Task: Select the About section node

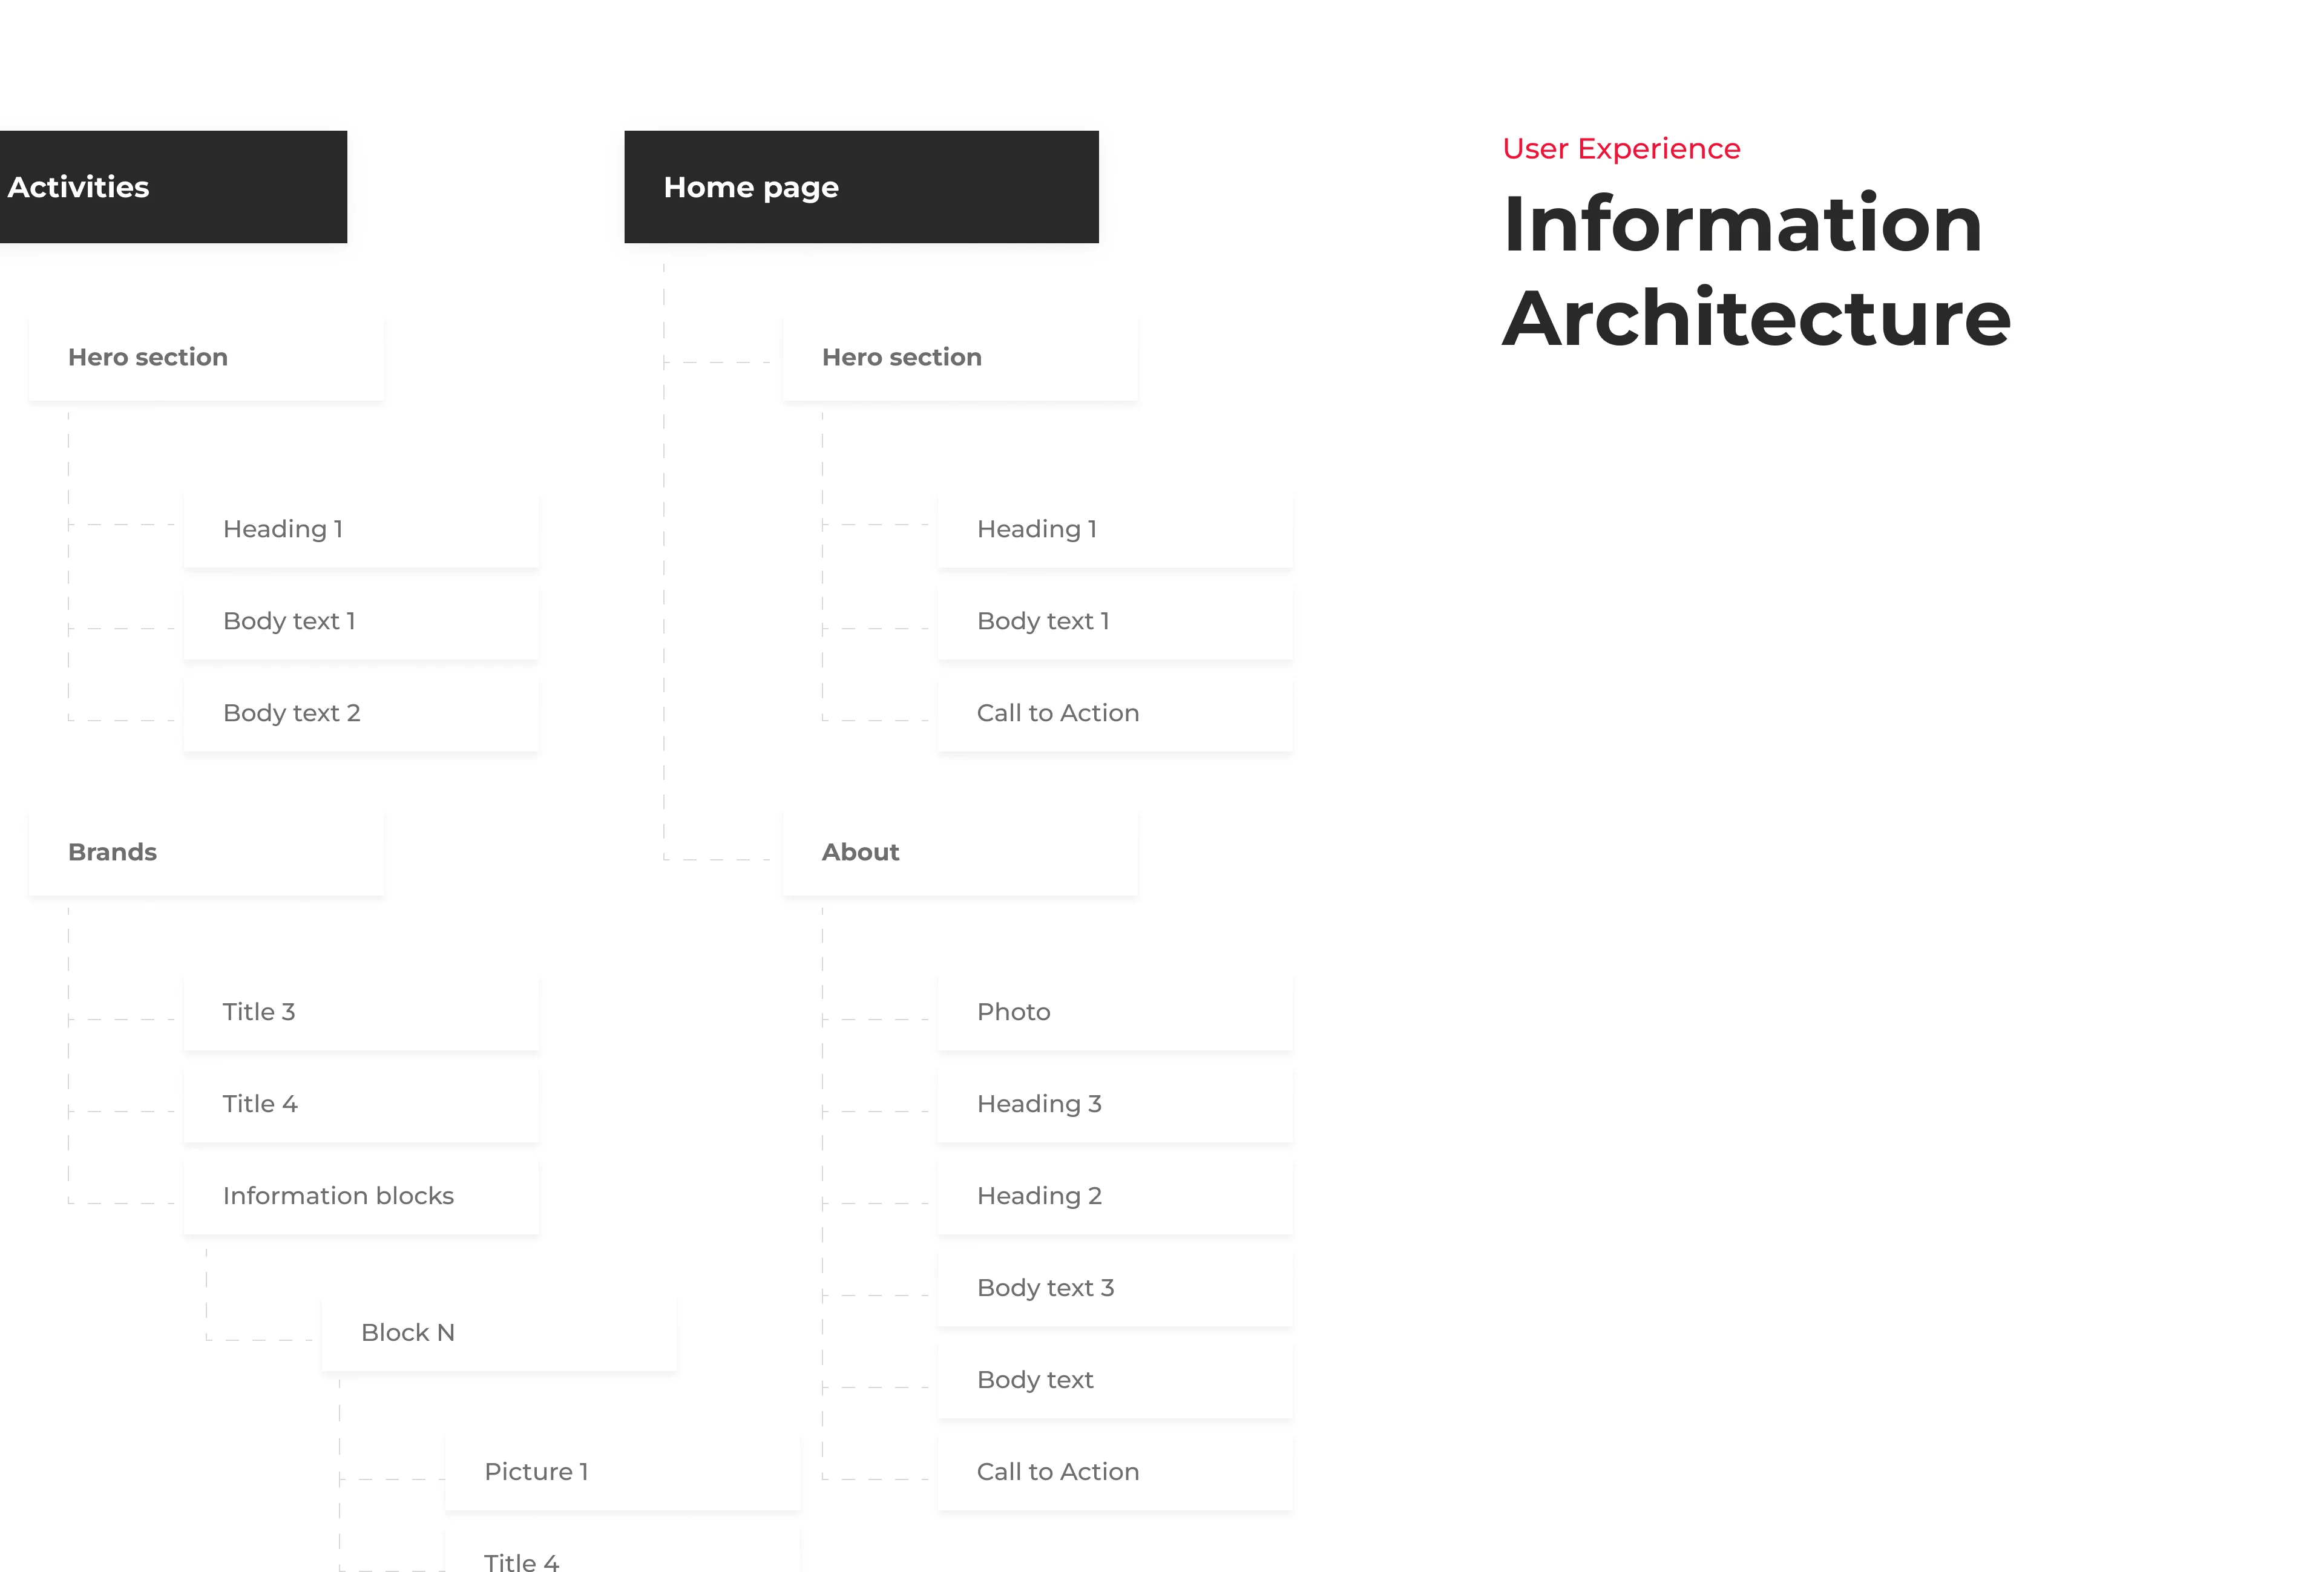Action: click(x=959, y=852)
